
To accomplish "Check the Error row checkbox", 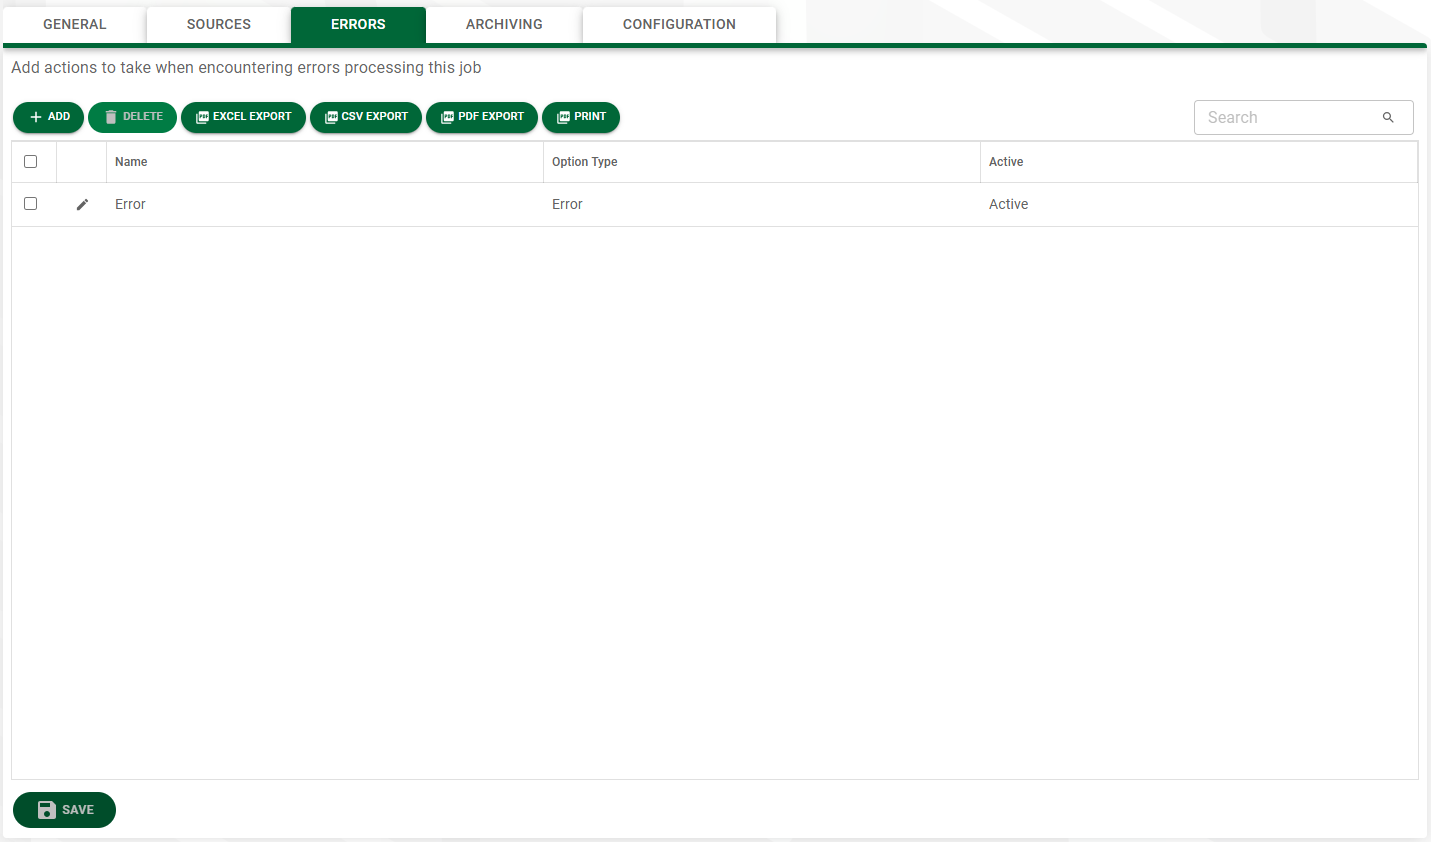I will (30, 203).
